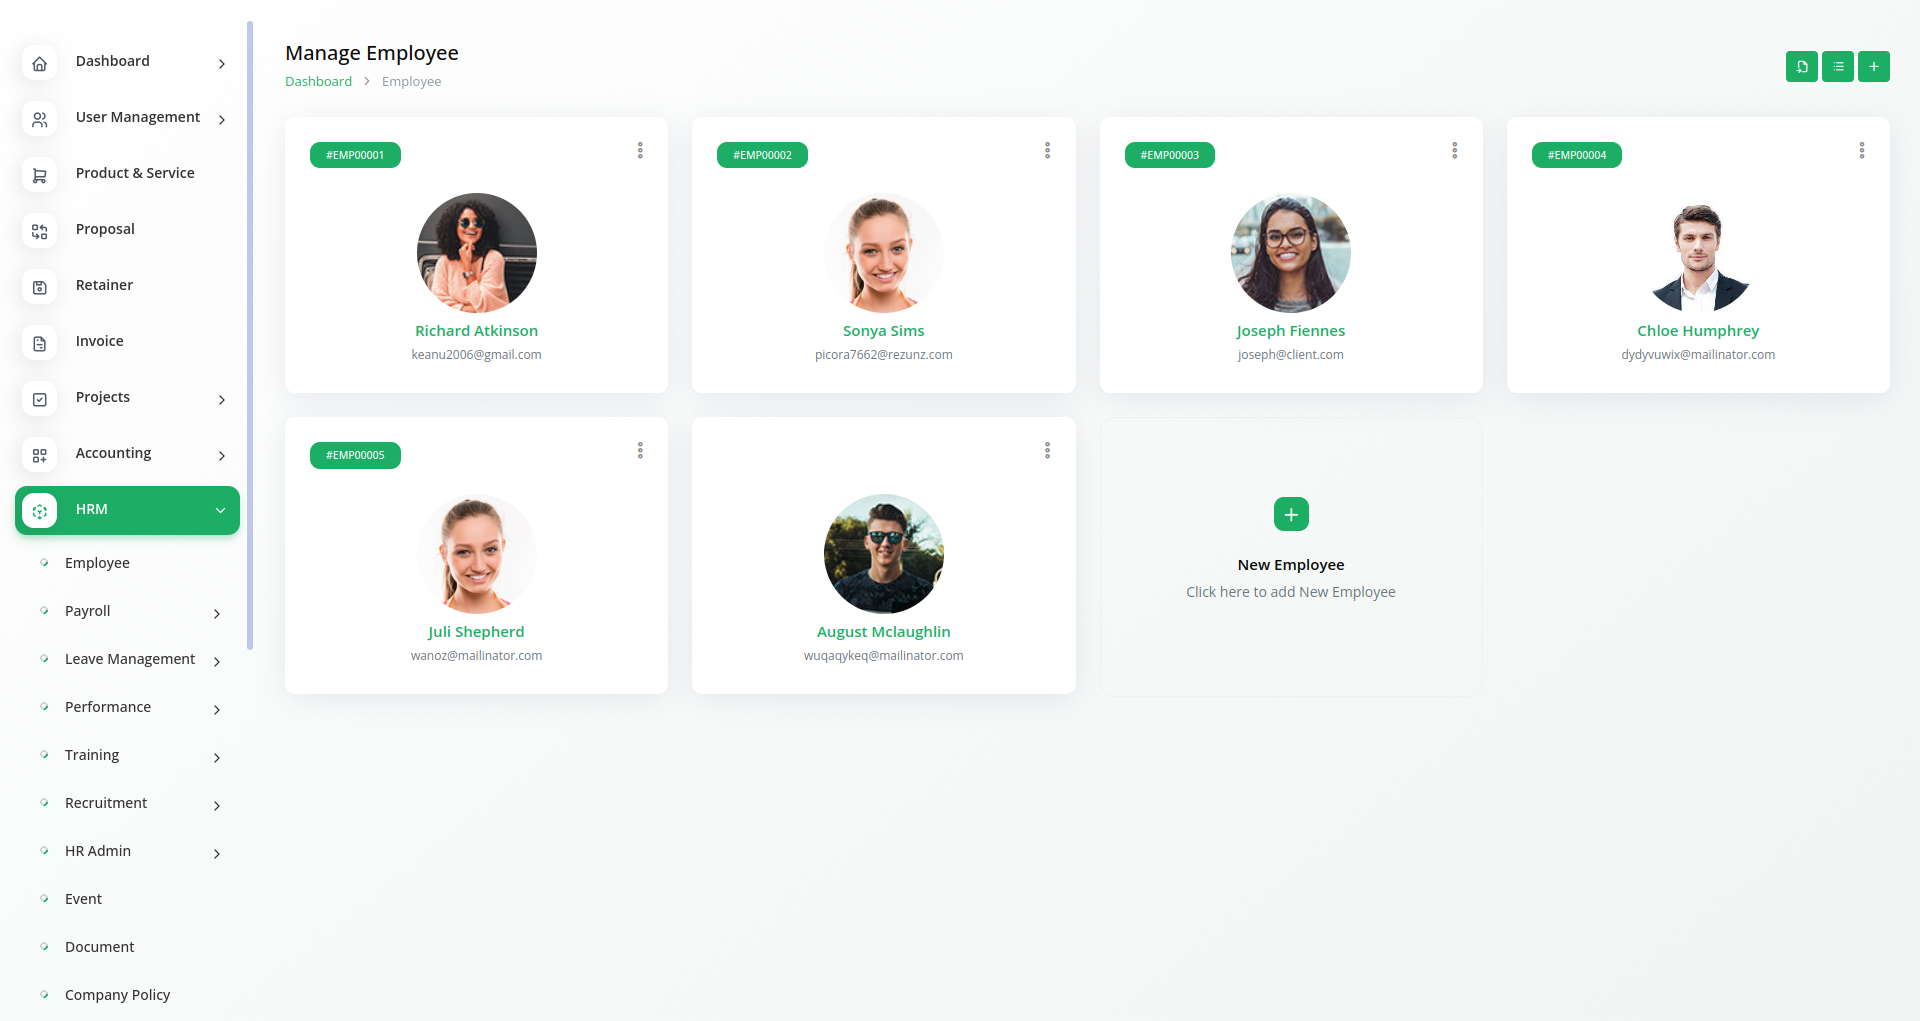Image resolution: width=1920 pixels, height=1021 pixels.
Task: Click the plus icon in New Employee card
Action: pos(1290,514)
